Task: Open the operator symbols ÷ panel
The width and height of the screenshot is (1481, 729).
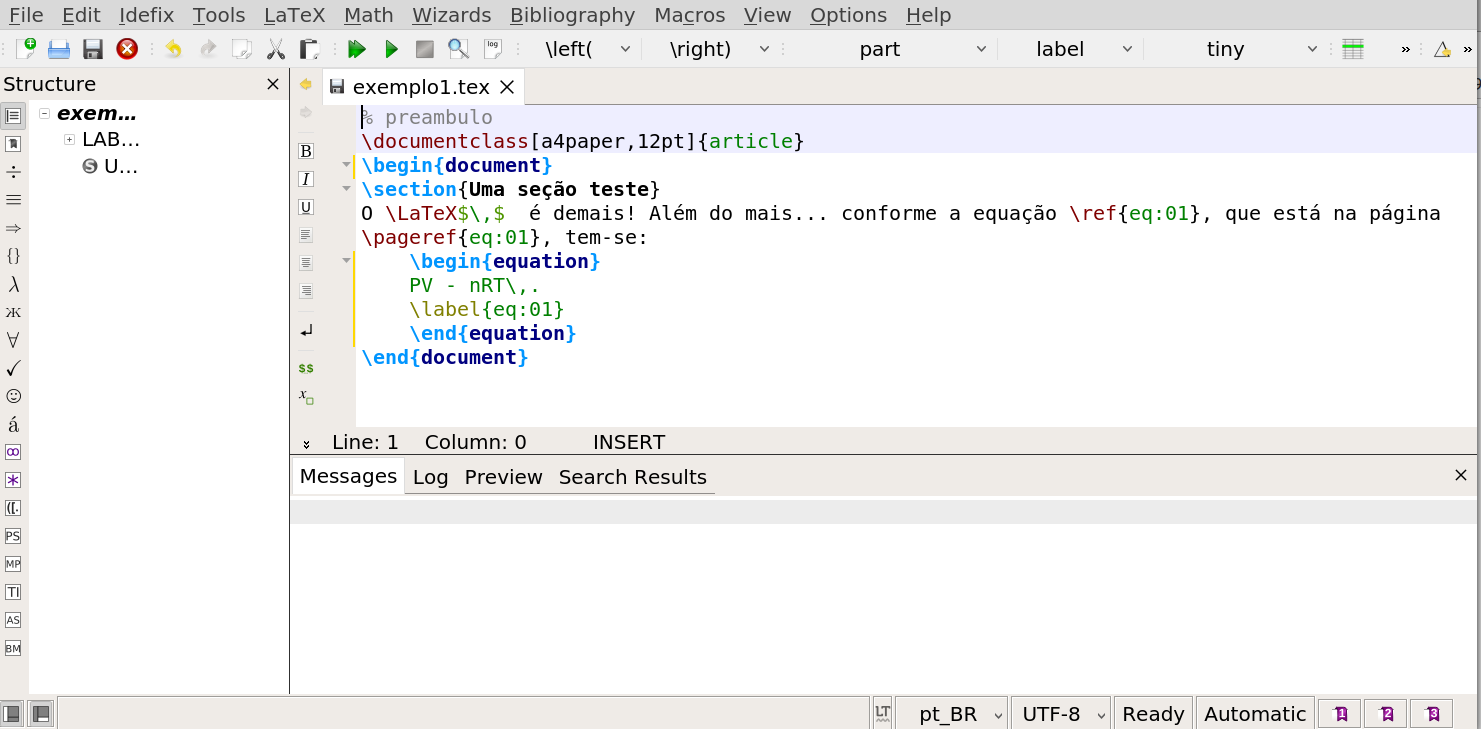Action: click(13, 172)
